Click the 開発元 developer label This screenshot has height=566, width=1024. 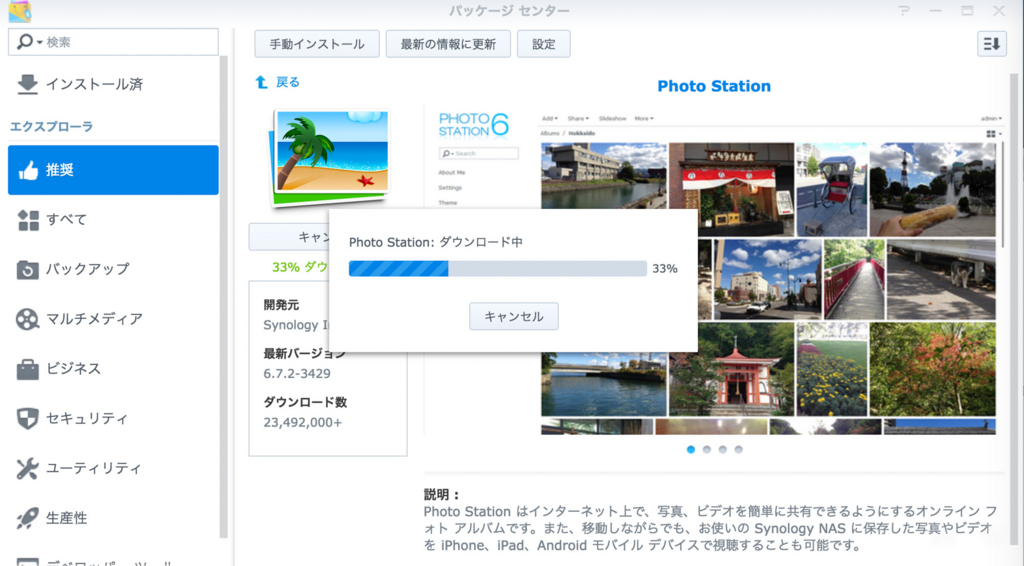pos(281,305)
